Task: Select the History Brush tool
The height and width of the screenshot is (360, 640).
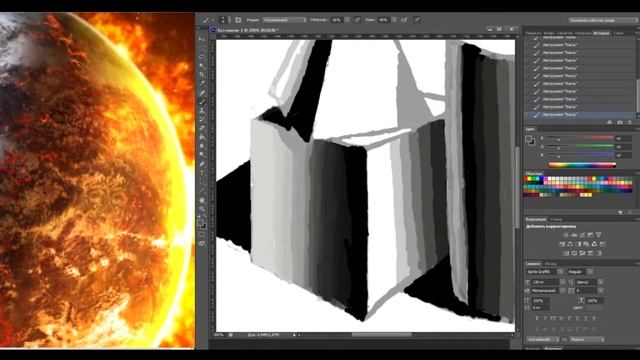Action: 202,120
